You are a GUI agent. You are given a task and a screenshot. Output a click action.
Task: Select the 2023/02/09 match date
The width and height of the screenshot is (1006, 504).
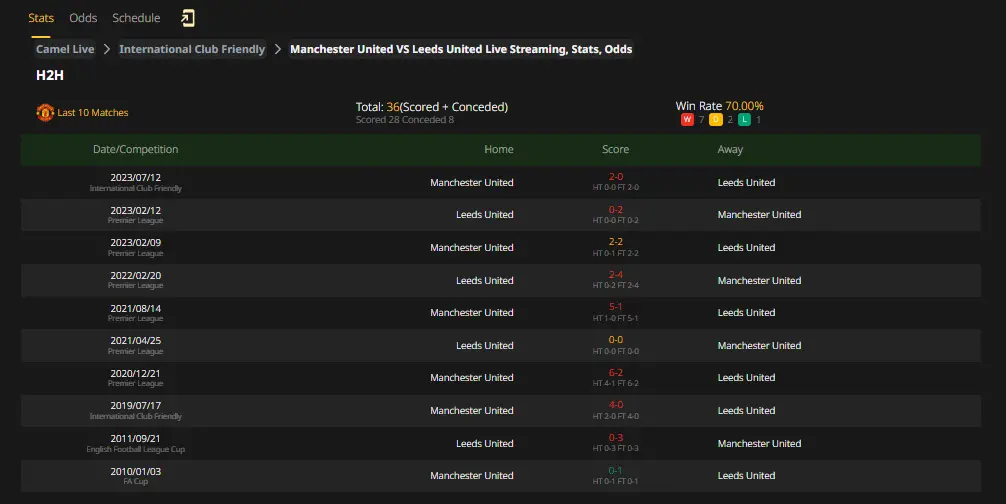click(x=135, y=242)
